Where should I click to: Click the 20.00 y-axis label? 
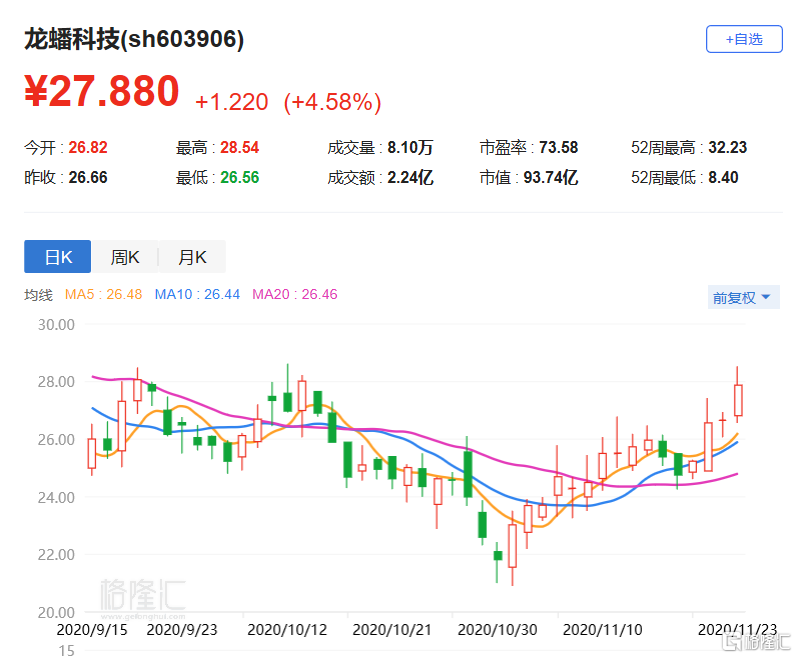(56, 612)
